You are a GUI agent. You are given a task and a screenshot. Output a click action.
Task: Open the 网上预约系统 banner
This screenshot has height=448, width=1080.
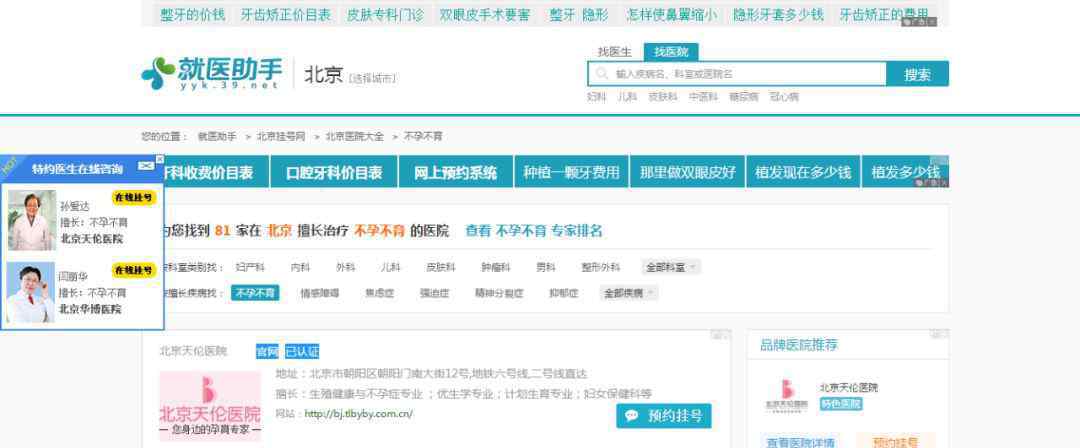455,172
